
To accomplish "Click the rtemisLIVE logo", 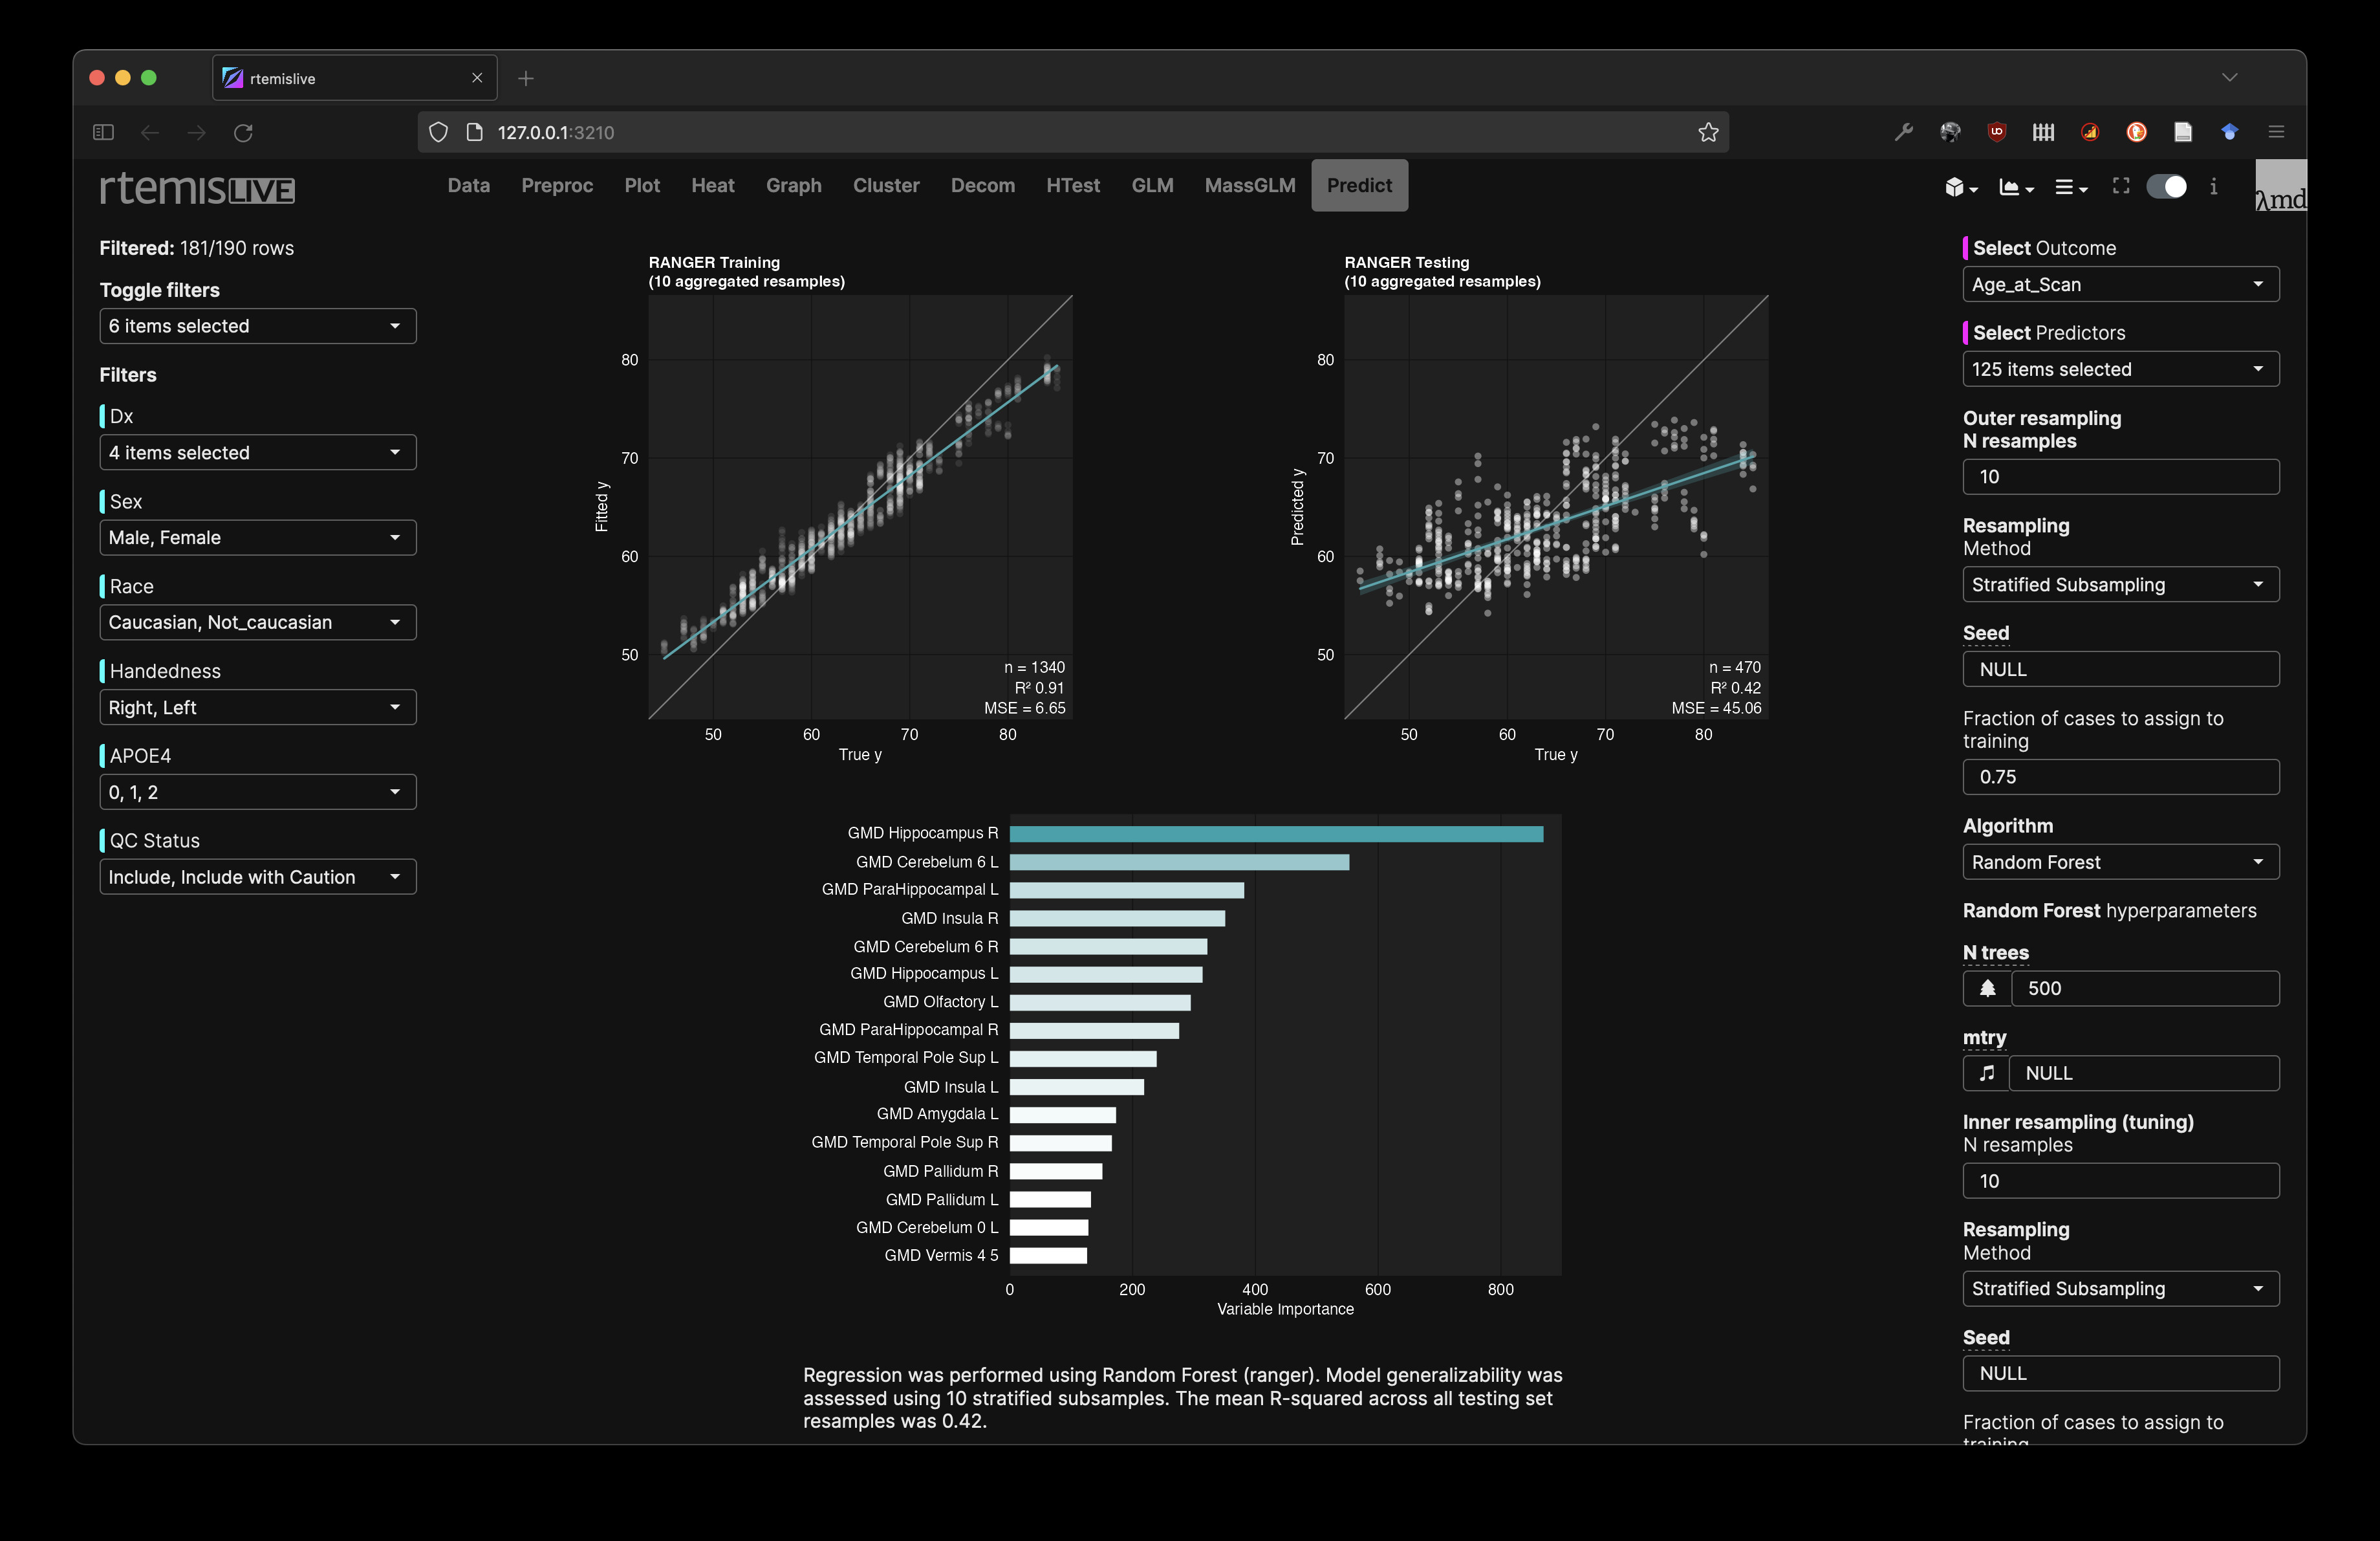I will pyautogui.click(x=197, y=188).
